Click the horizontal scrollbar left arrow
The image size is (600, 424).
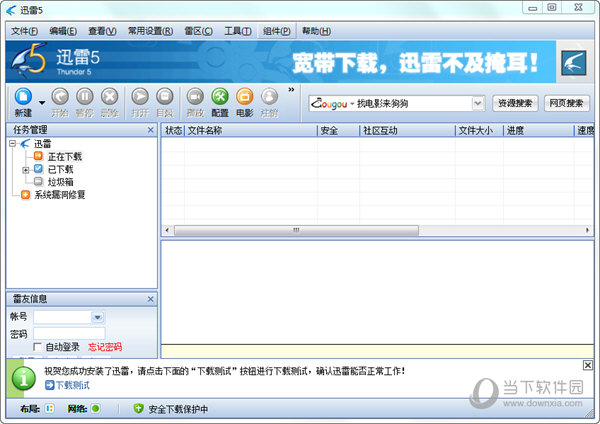tap(167, 230)
